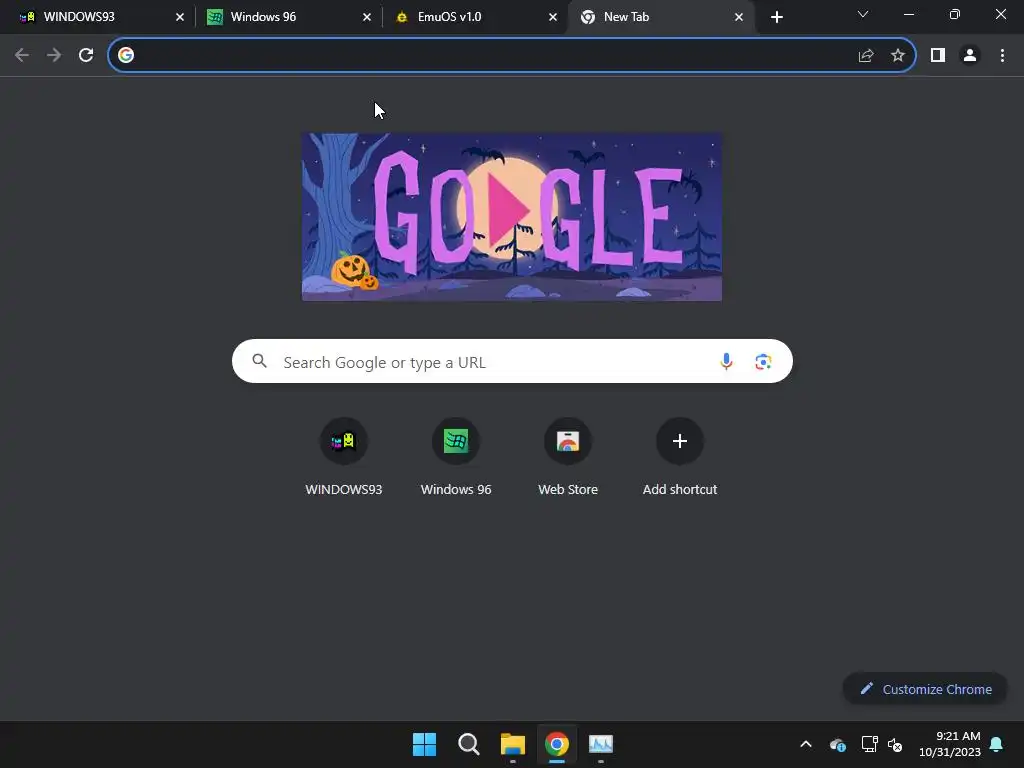Screen dimensions: 1024x768
Task: Click the browser forward arrow
Action: click(54, 55)
